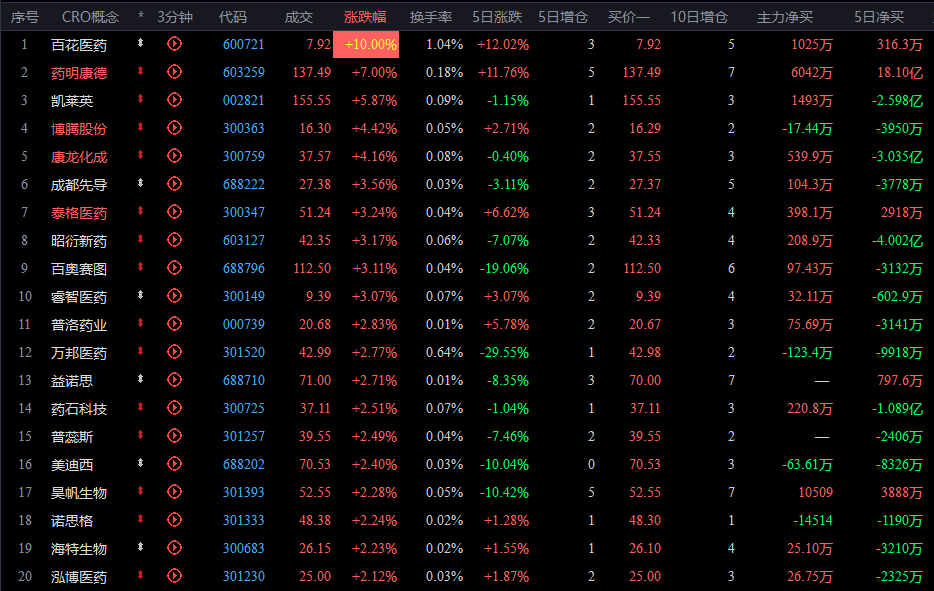The width and height of the screenshot is (934, 591).
Task: Open 3-minute replay icon for 万邦医药
Action: click(174, 352)
